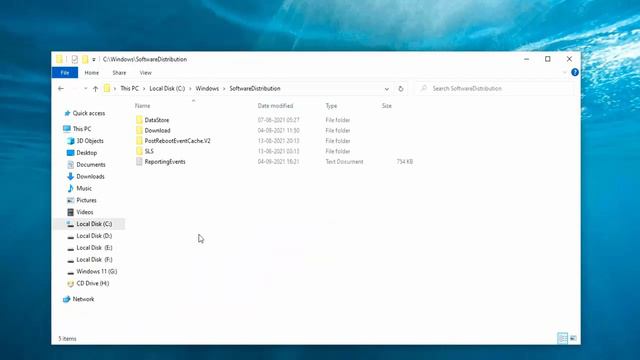Open the Download folder icon
Image resolution: width=640 pixels, height=360 pixels.
tap(139, 131)
